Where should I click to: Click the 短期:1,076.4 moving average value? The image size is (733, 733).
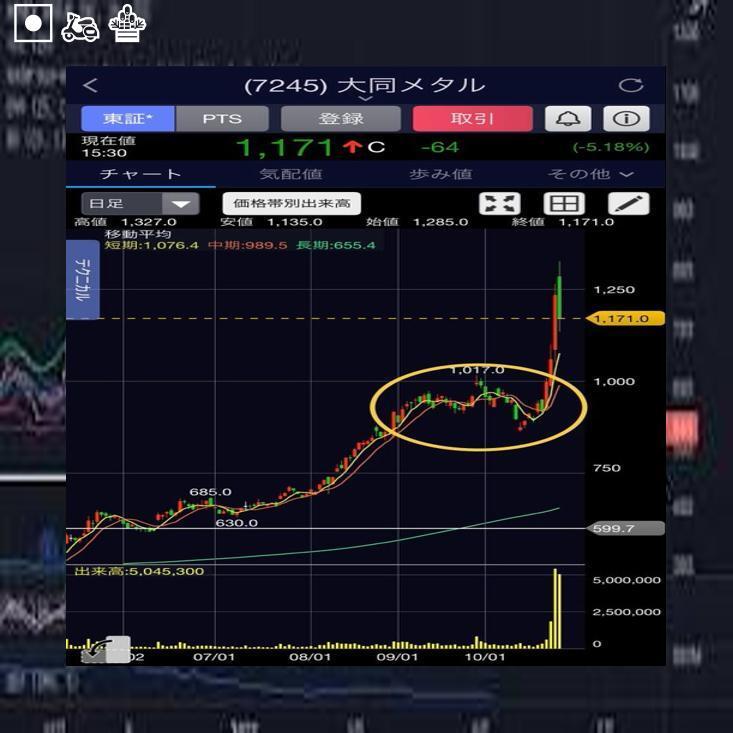coord(151,245)
